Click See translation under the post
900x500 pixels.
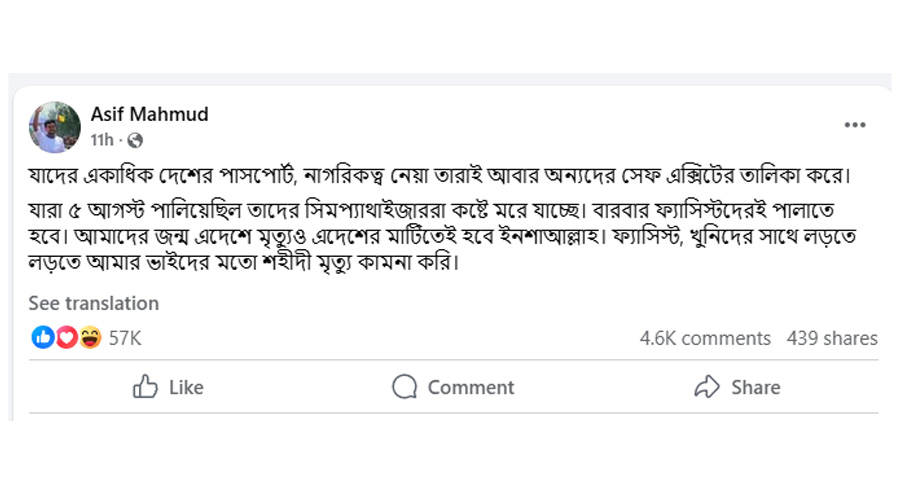(93, 303)
